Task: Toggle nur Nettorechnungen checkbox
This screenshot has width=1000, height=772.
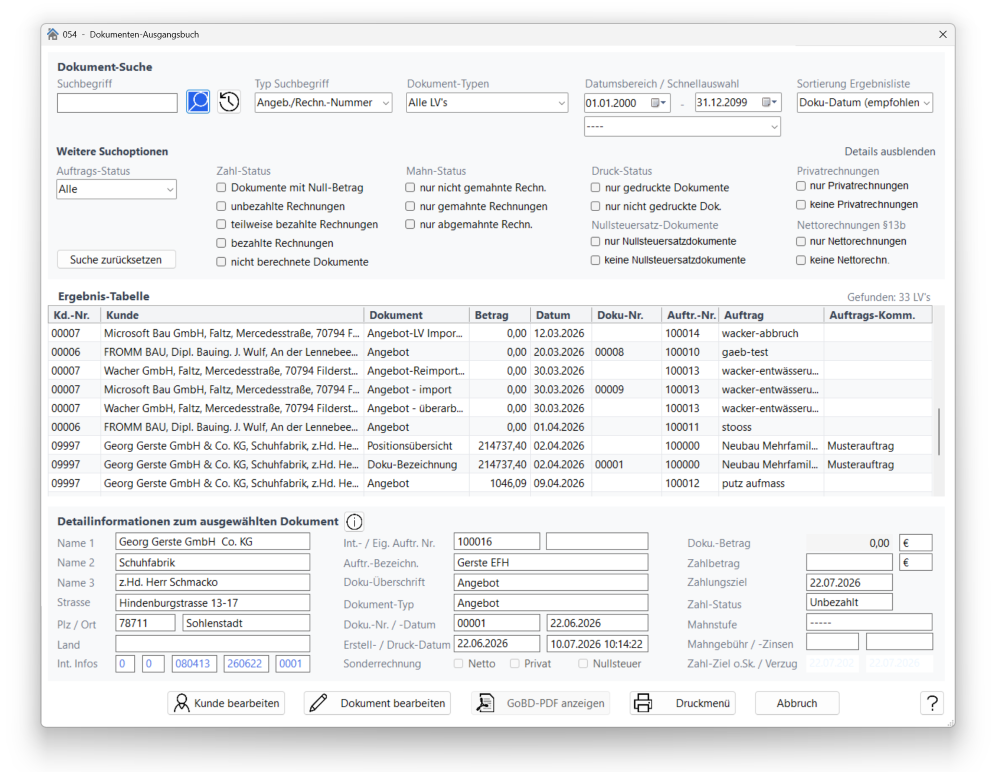Action: click(x=801, y=241)
